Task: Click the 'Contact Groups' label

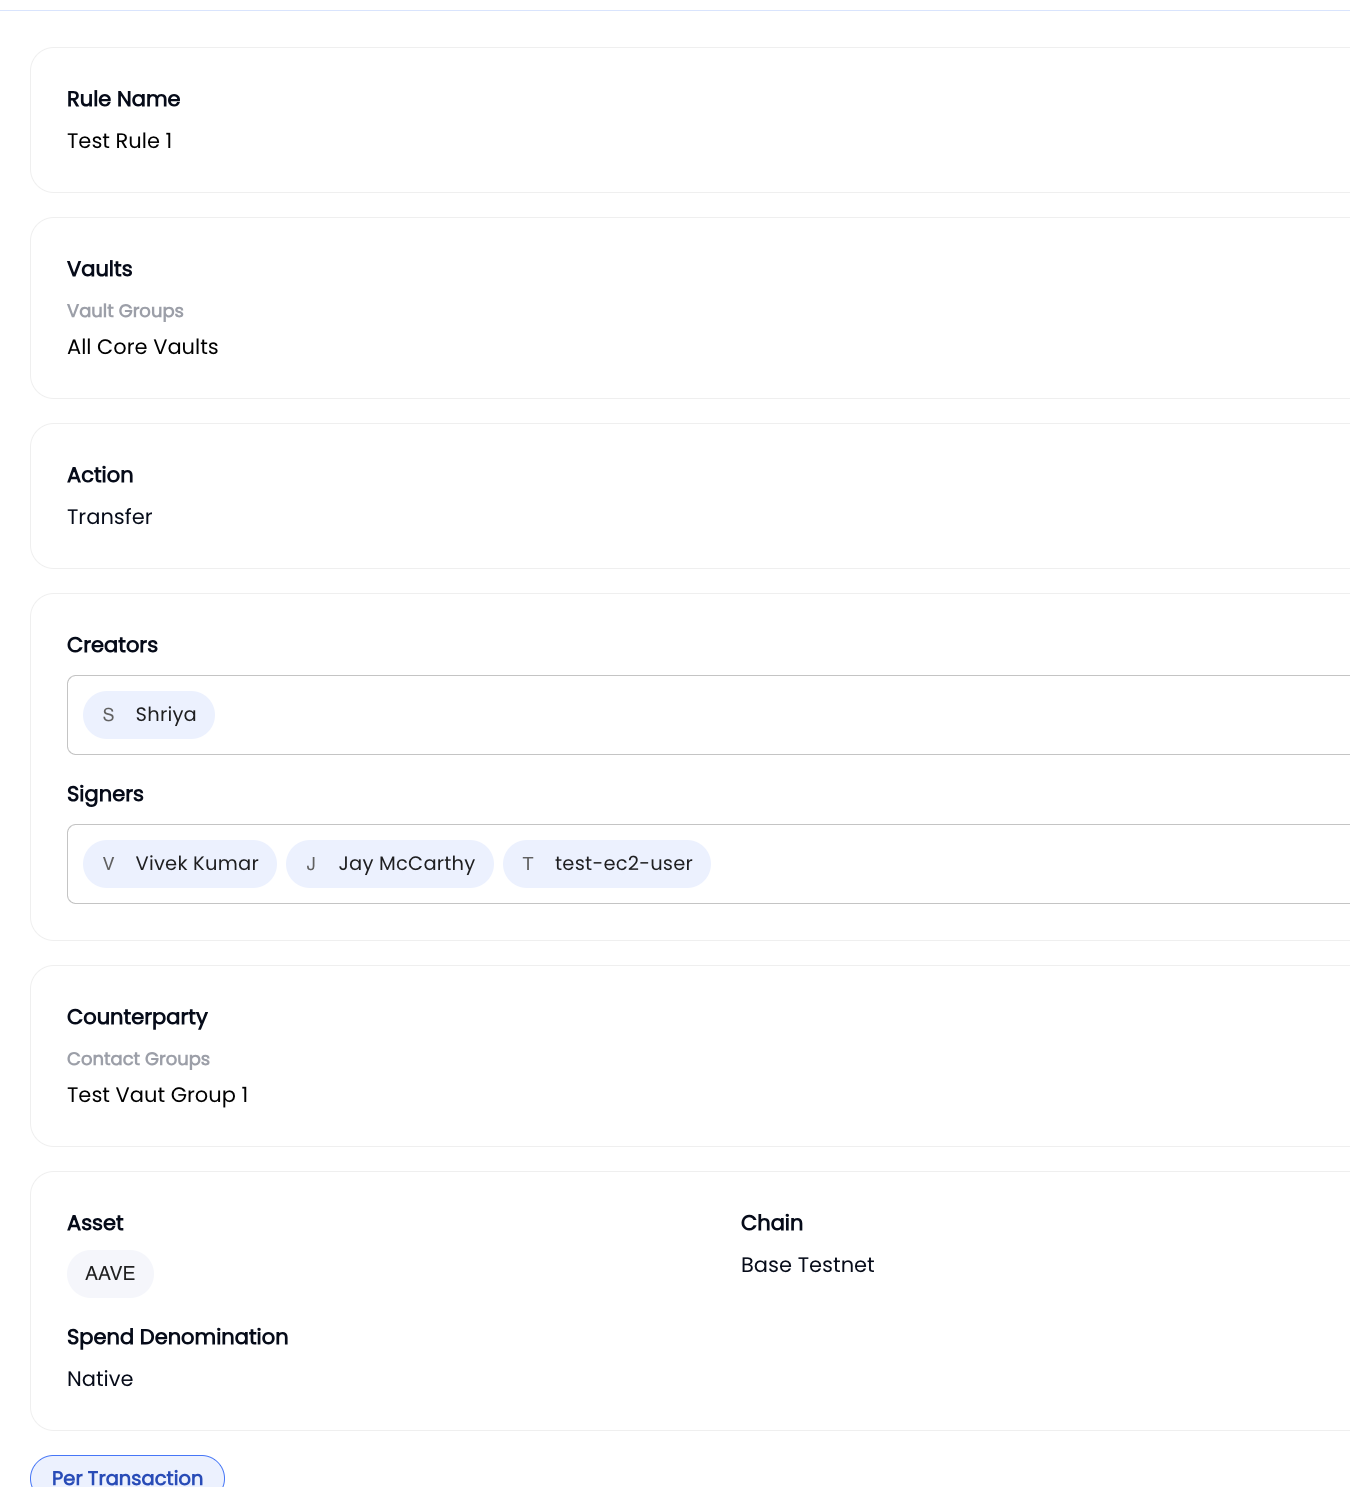Action: (x=138, y=1059)
